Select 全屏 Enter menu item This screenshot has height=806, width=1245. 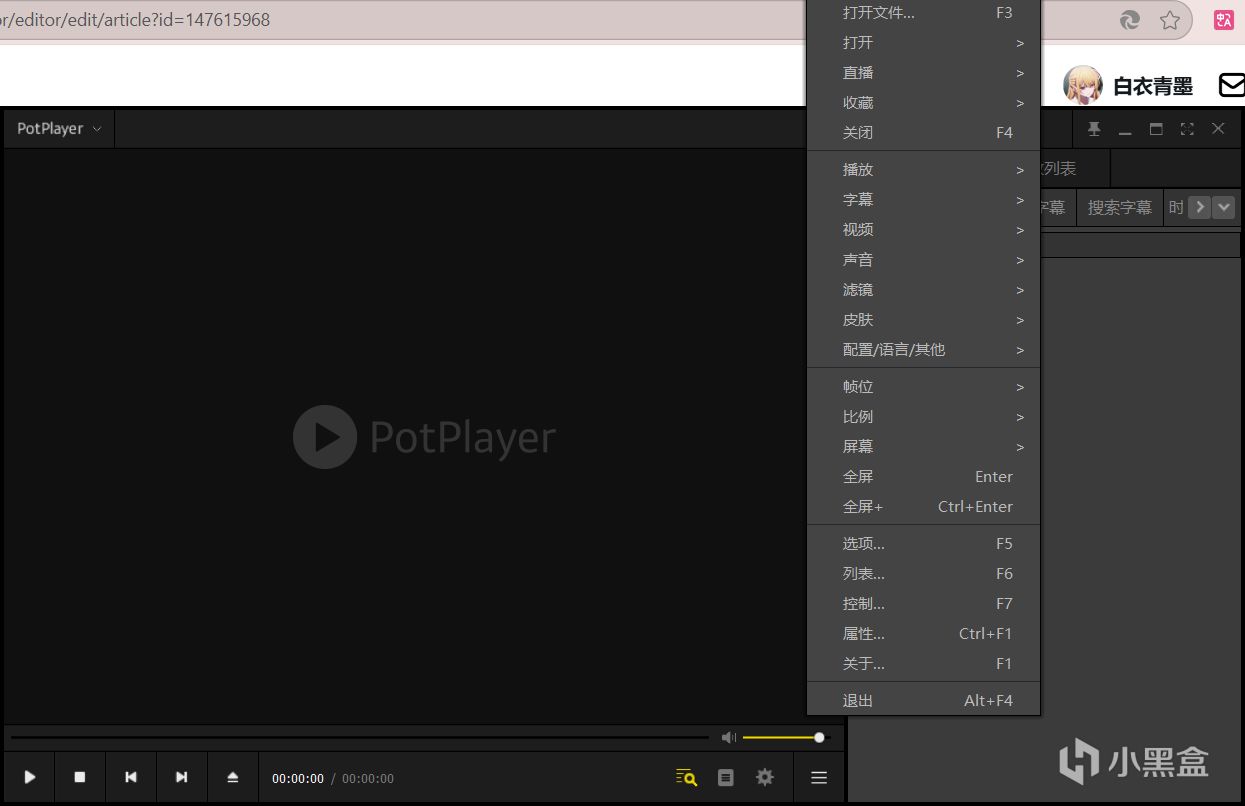point(924,477)
